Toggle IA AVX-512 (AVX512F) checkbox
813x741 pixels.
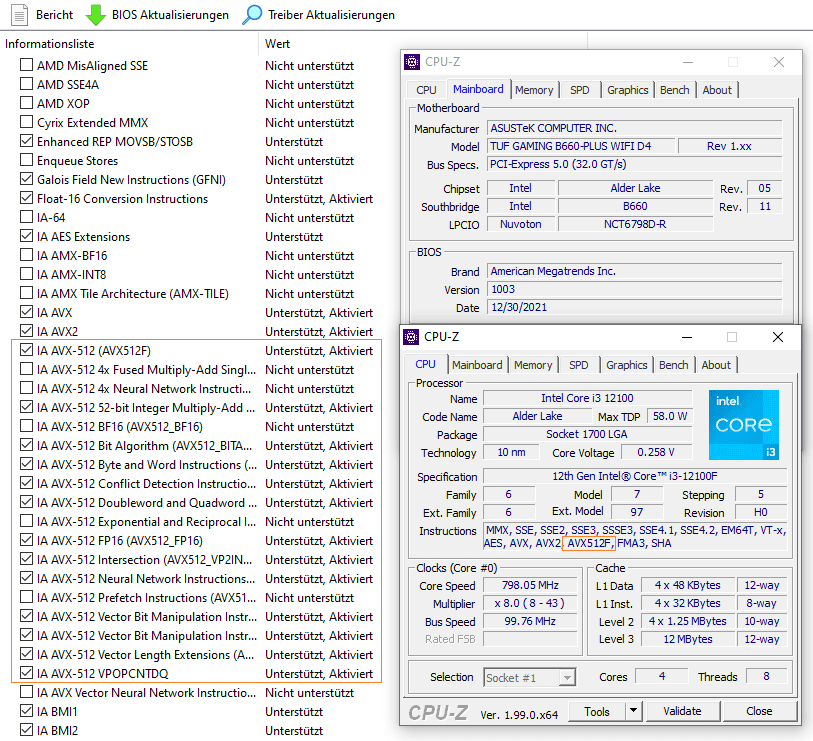26,349
